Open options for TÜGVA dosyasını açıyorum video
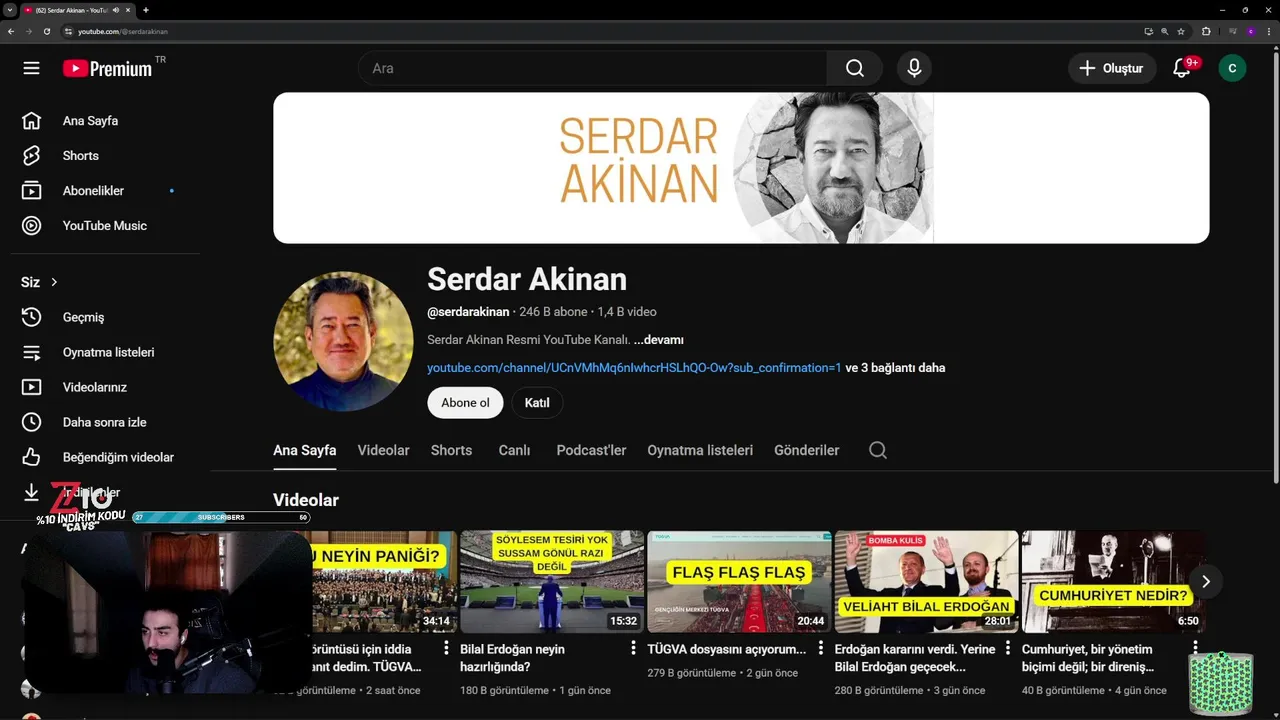 click(x=820, y=649)
